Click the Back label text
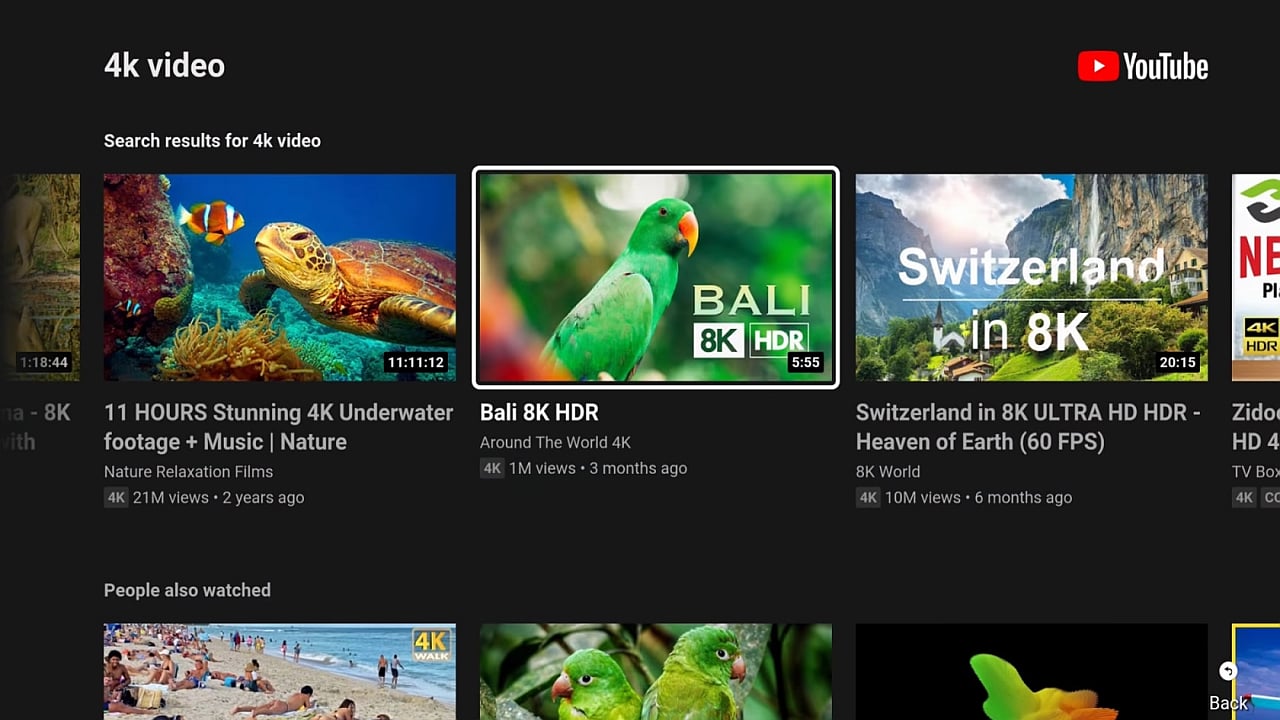The image size is (1280, 720). 1228,703
